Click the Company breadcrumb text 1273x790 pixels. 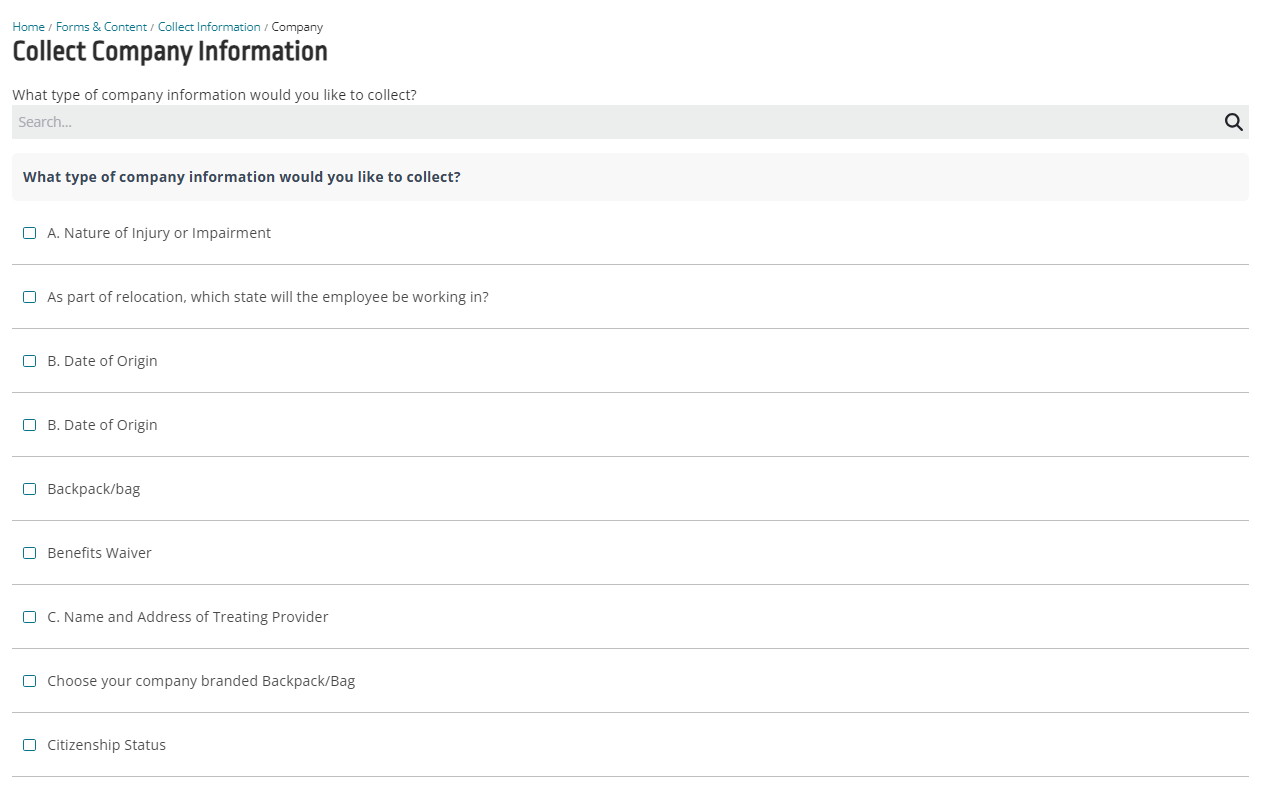point(297,27)
